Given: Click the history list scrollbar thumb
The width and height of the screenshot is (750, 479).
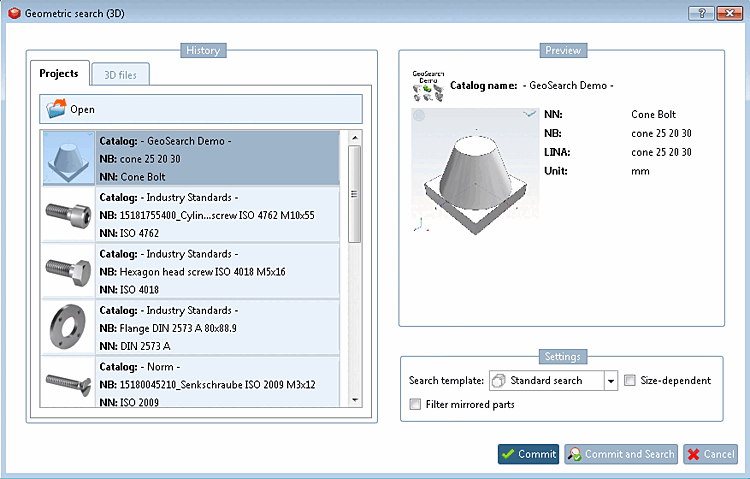Looking at the screenshot, I should pyautogui.click(x=354, y=194).
